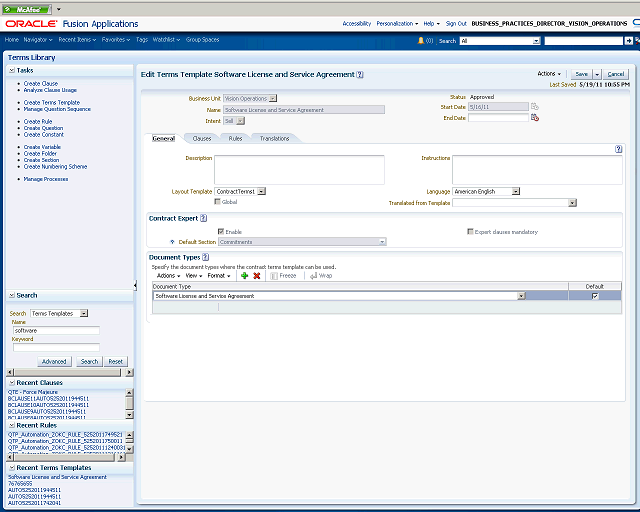Open the Create Clause task link
The image size is (640, 512).
point(41,83)
